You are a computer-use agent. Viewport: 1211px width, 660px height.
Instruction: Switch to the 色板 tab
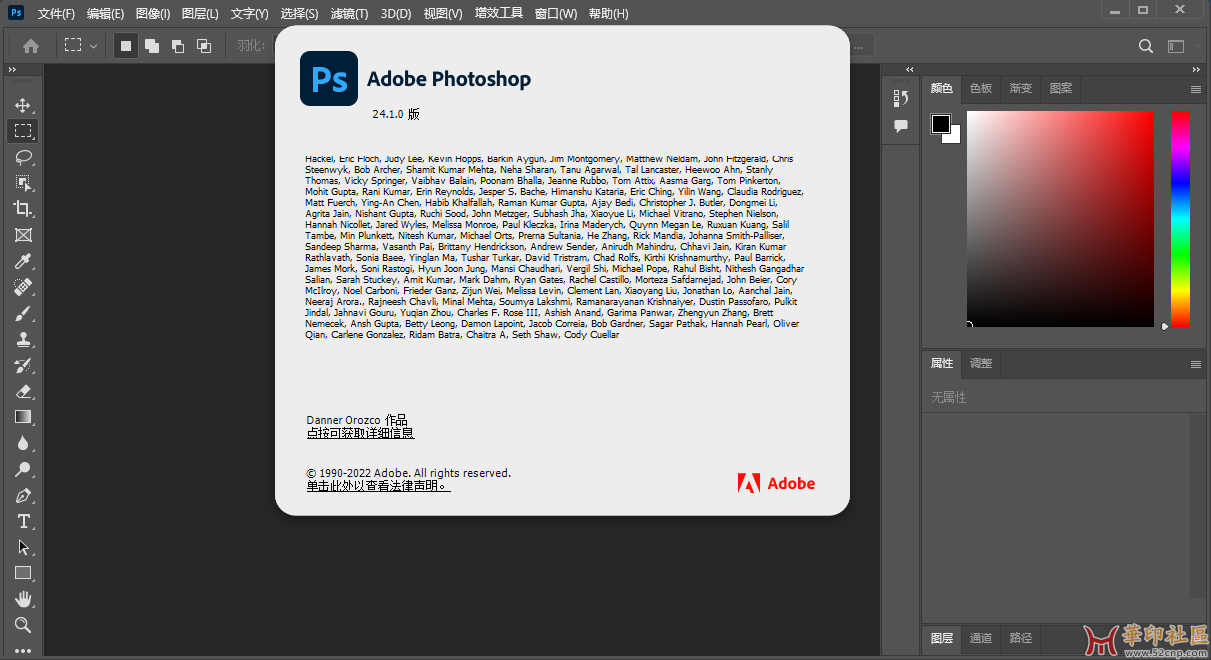(981, 88)
